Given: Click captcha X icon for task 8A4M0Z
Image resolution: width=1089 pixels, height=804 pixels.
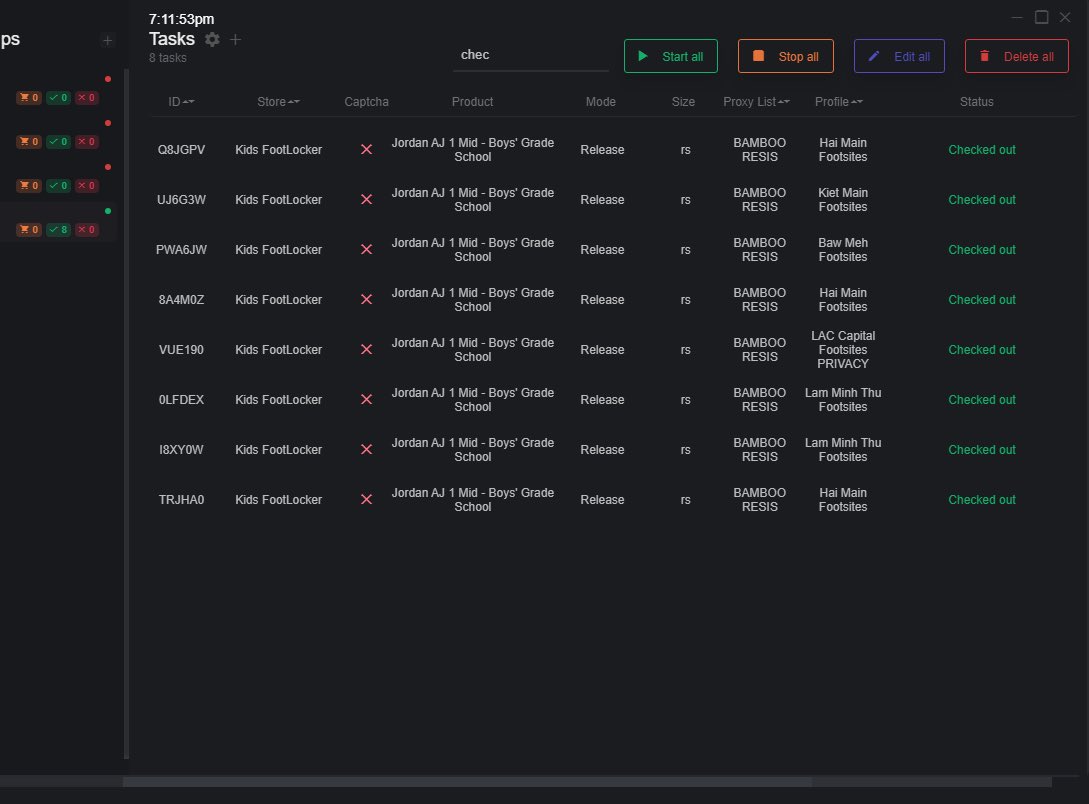Looking at the screenshot, I should [x=367, y=299].
